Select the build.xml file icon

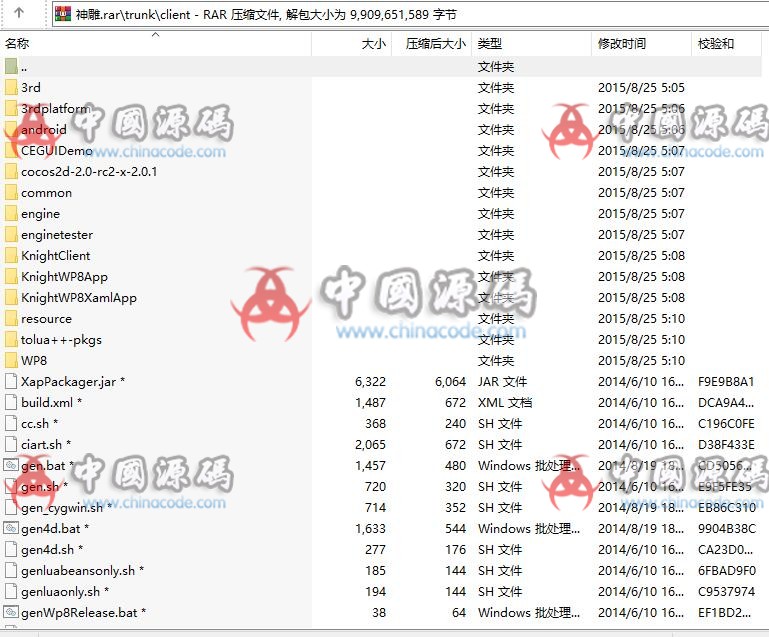11,402
